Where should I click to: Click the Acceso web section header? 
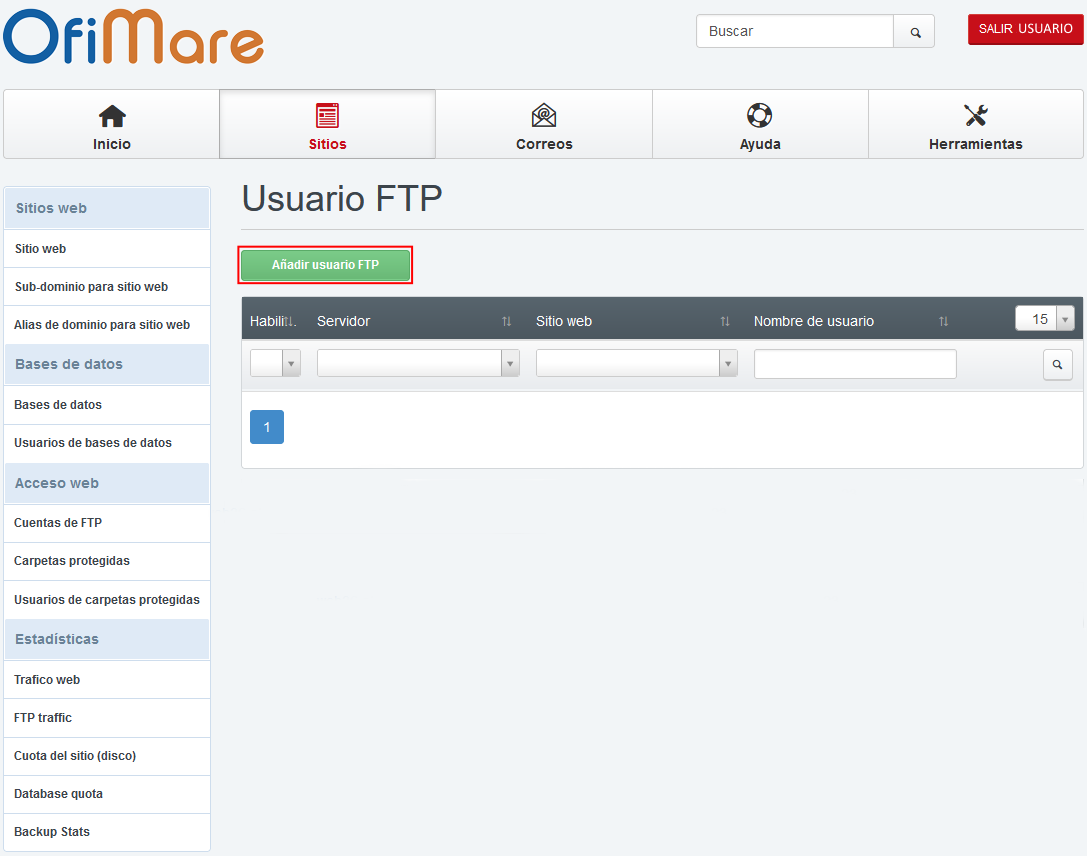pos(107,483)
